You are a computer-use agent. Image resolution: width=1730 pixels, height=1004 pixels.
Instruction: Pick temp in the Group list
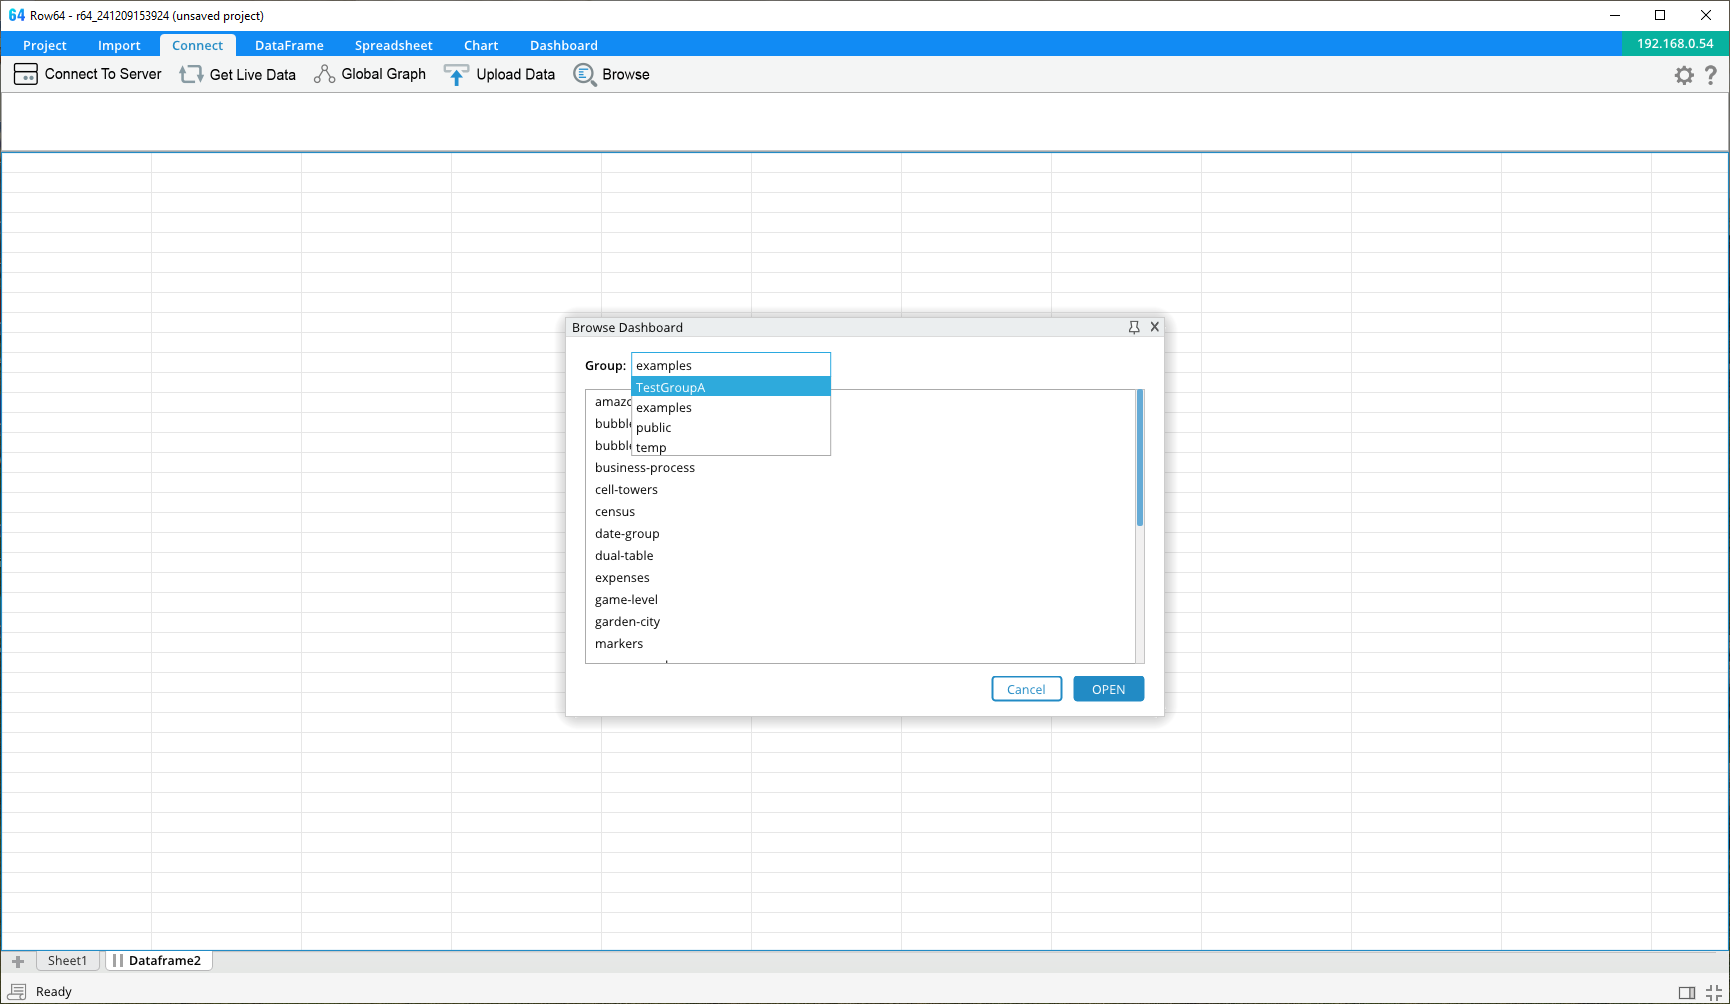[x=651, y=447]
